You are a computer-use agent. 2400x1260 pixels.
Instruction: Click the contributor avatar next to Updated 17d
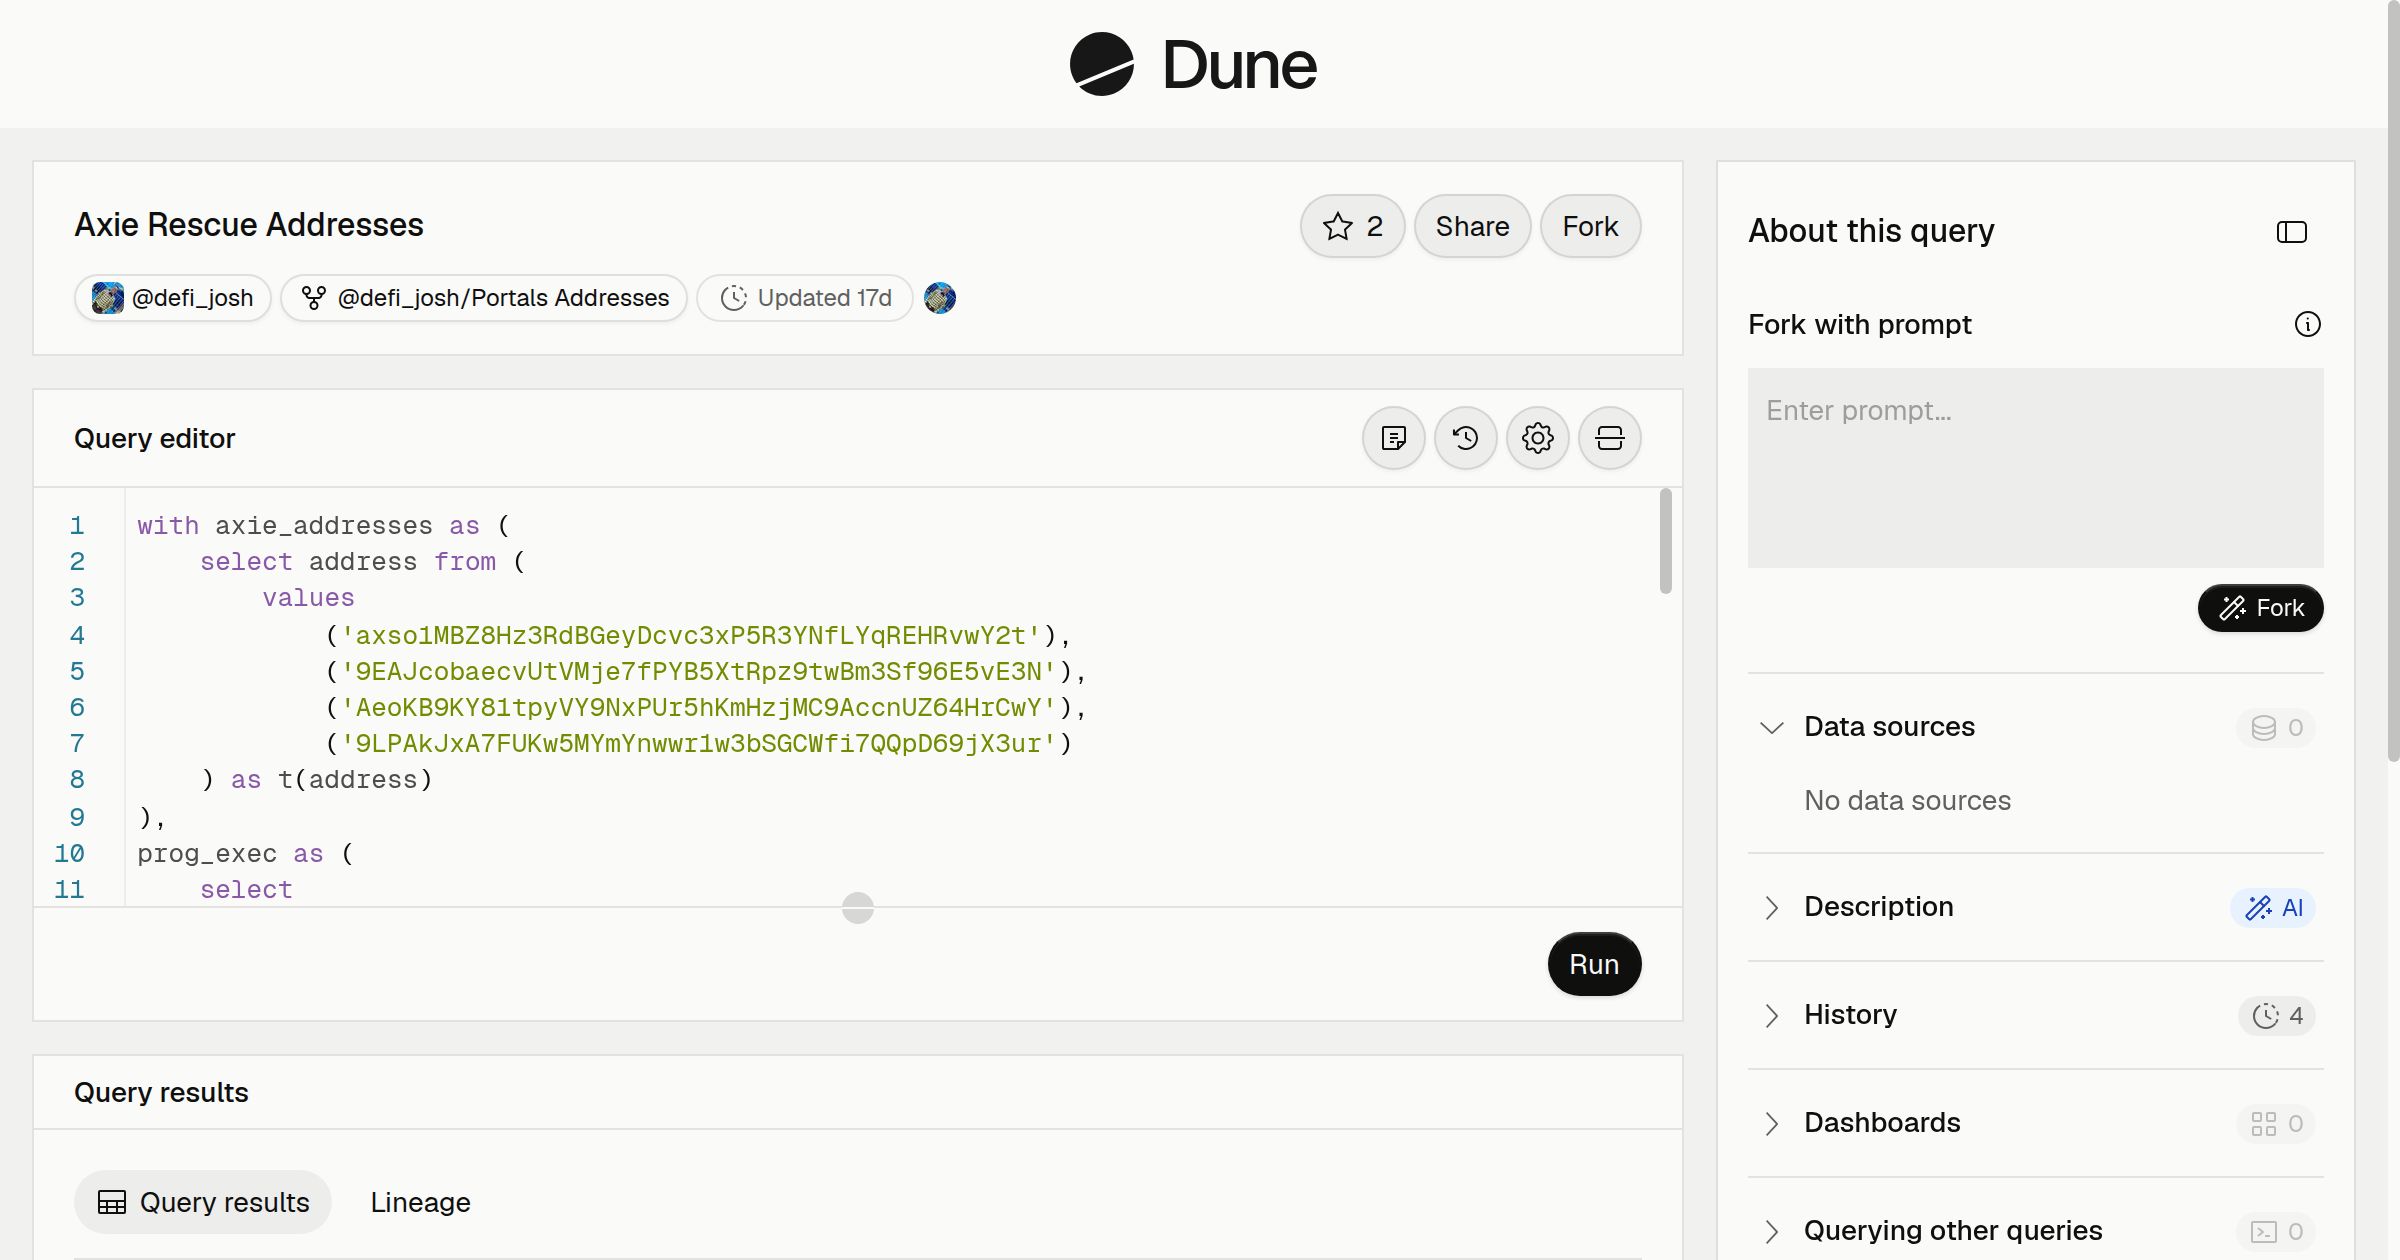tap(940, 298)
